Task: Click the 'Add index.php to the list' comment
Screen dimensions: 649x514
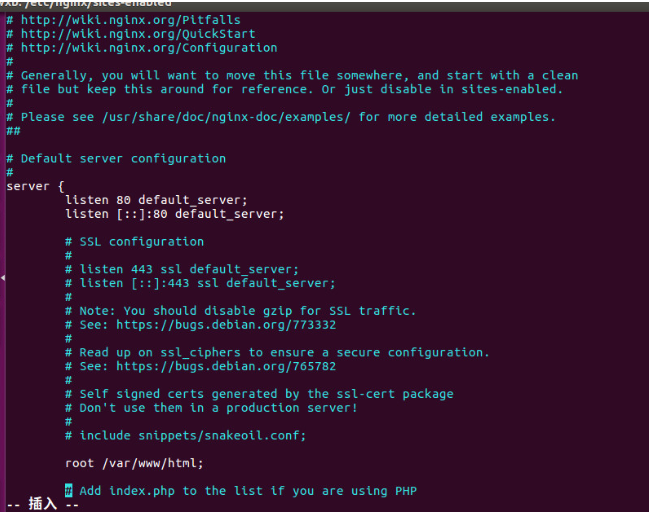Action: click(247, 490)
